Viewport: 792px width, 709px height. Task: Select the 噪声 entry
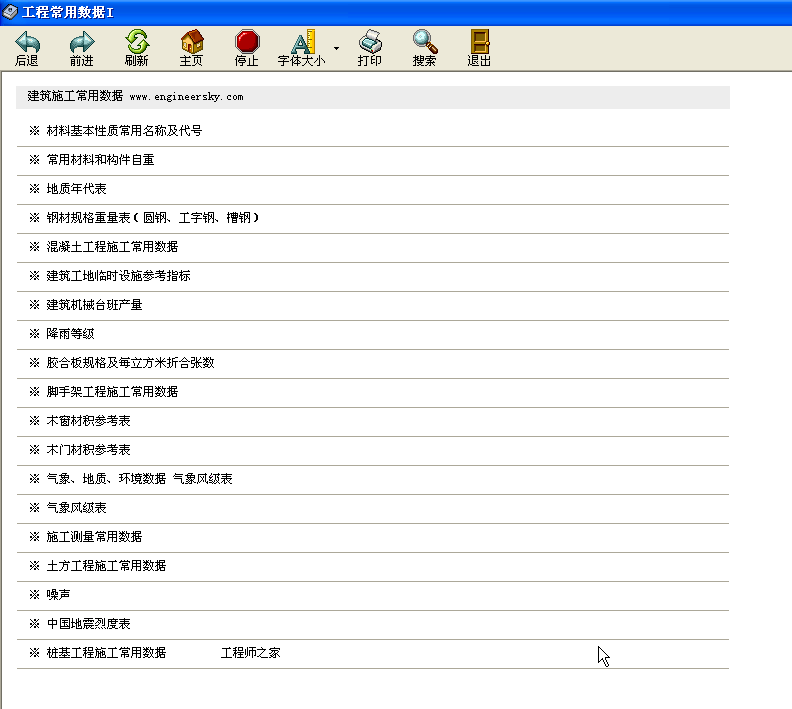(x=58, y=595)
